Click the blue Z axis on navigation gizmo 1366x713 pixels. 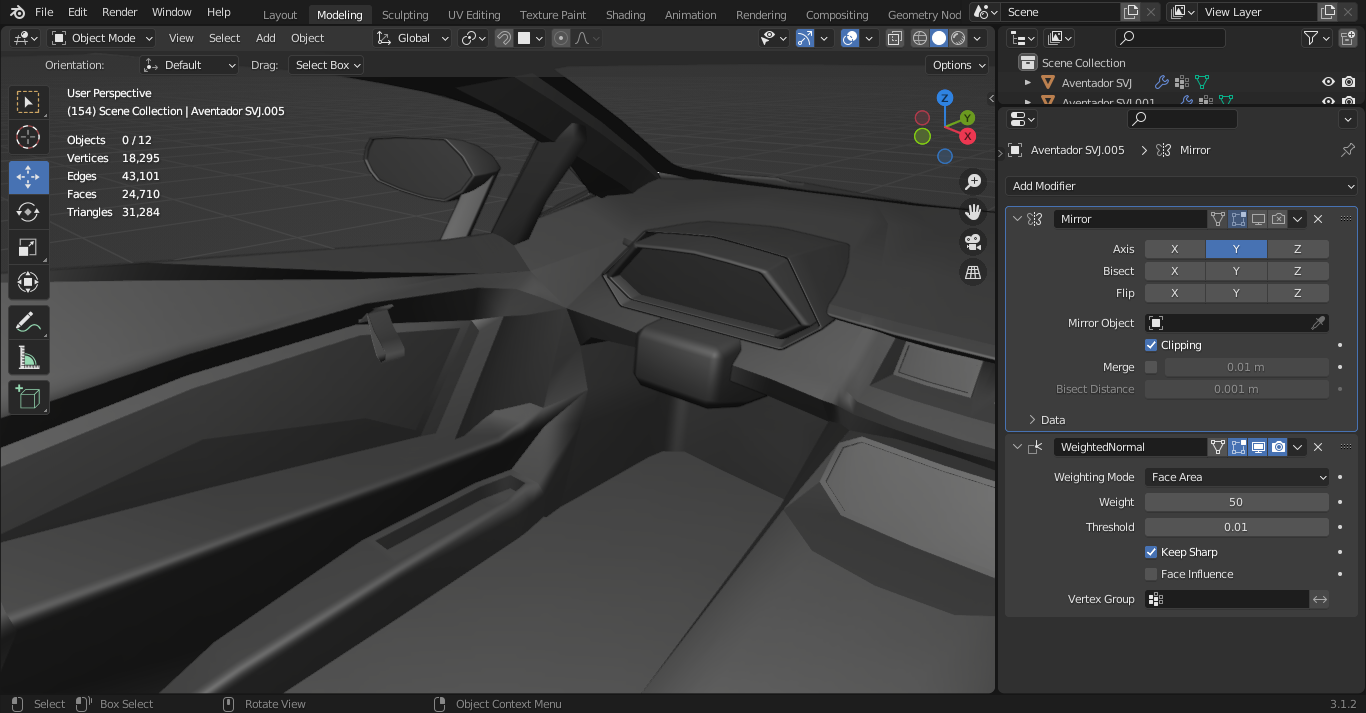[945, 98]
